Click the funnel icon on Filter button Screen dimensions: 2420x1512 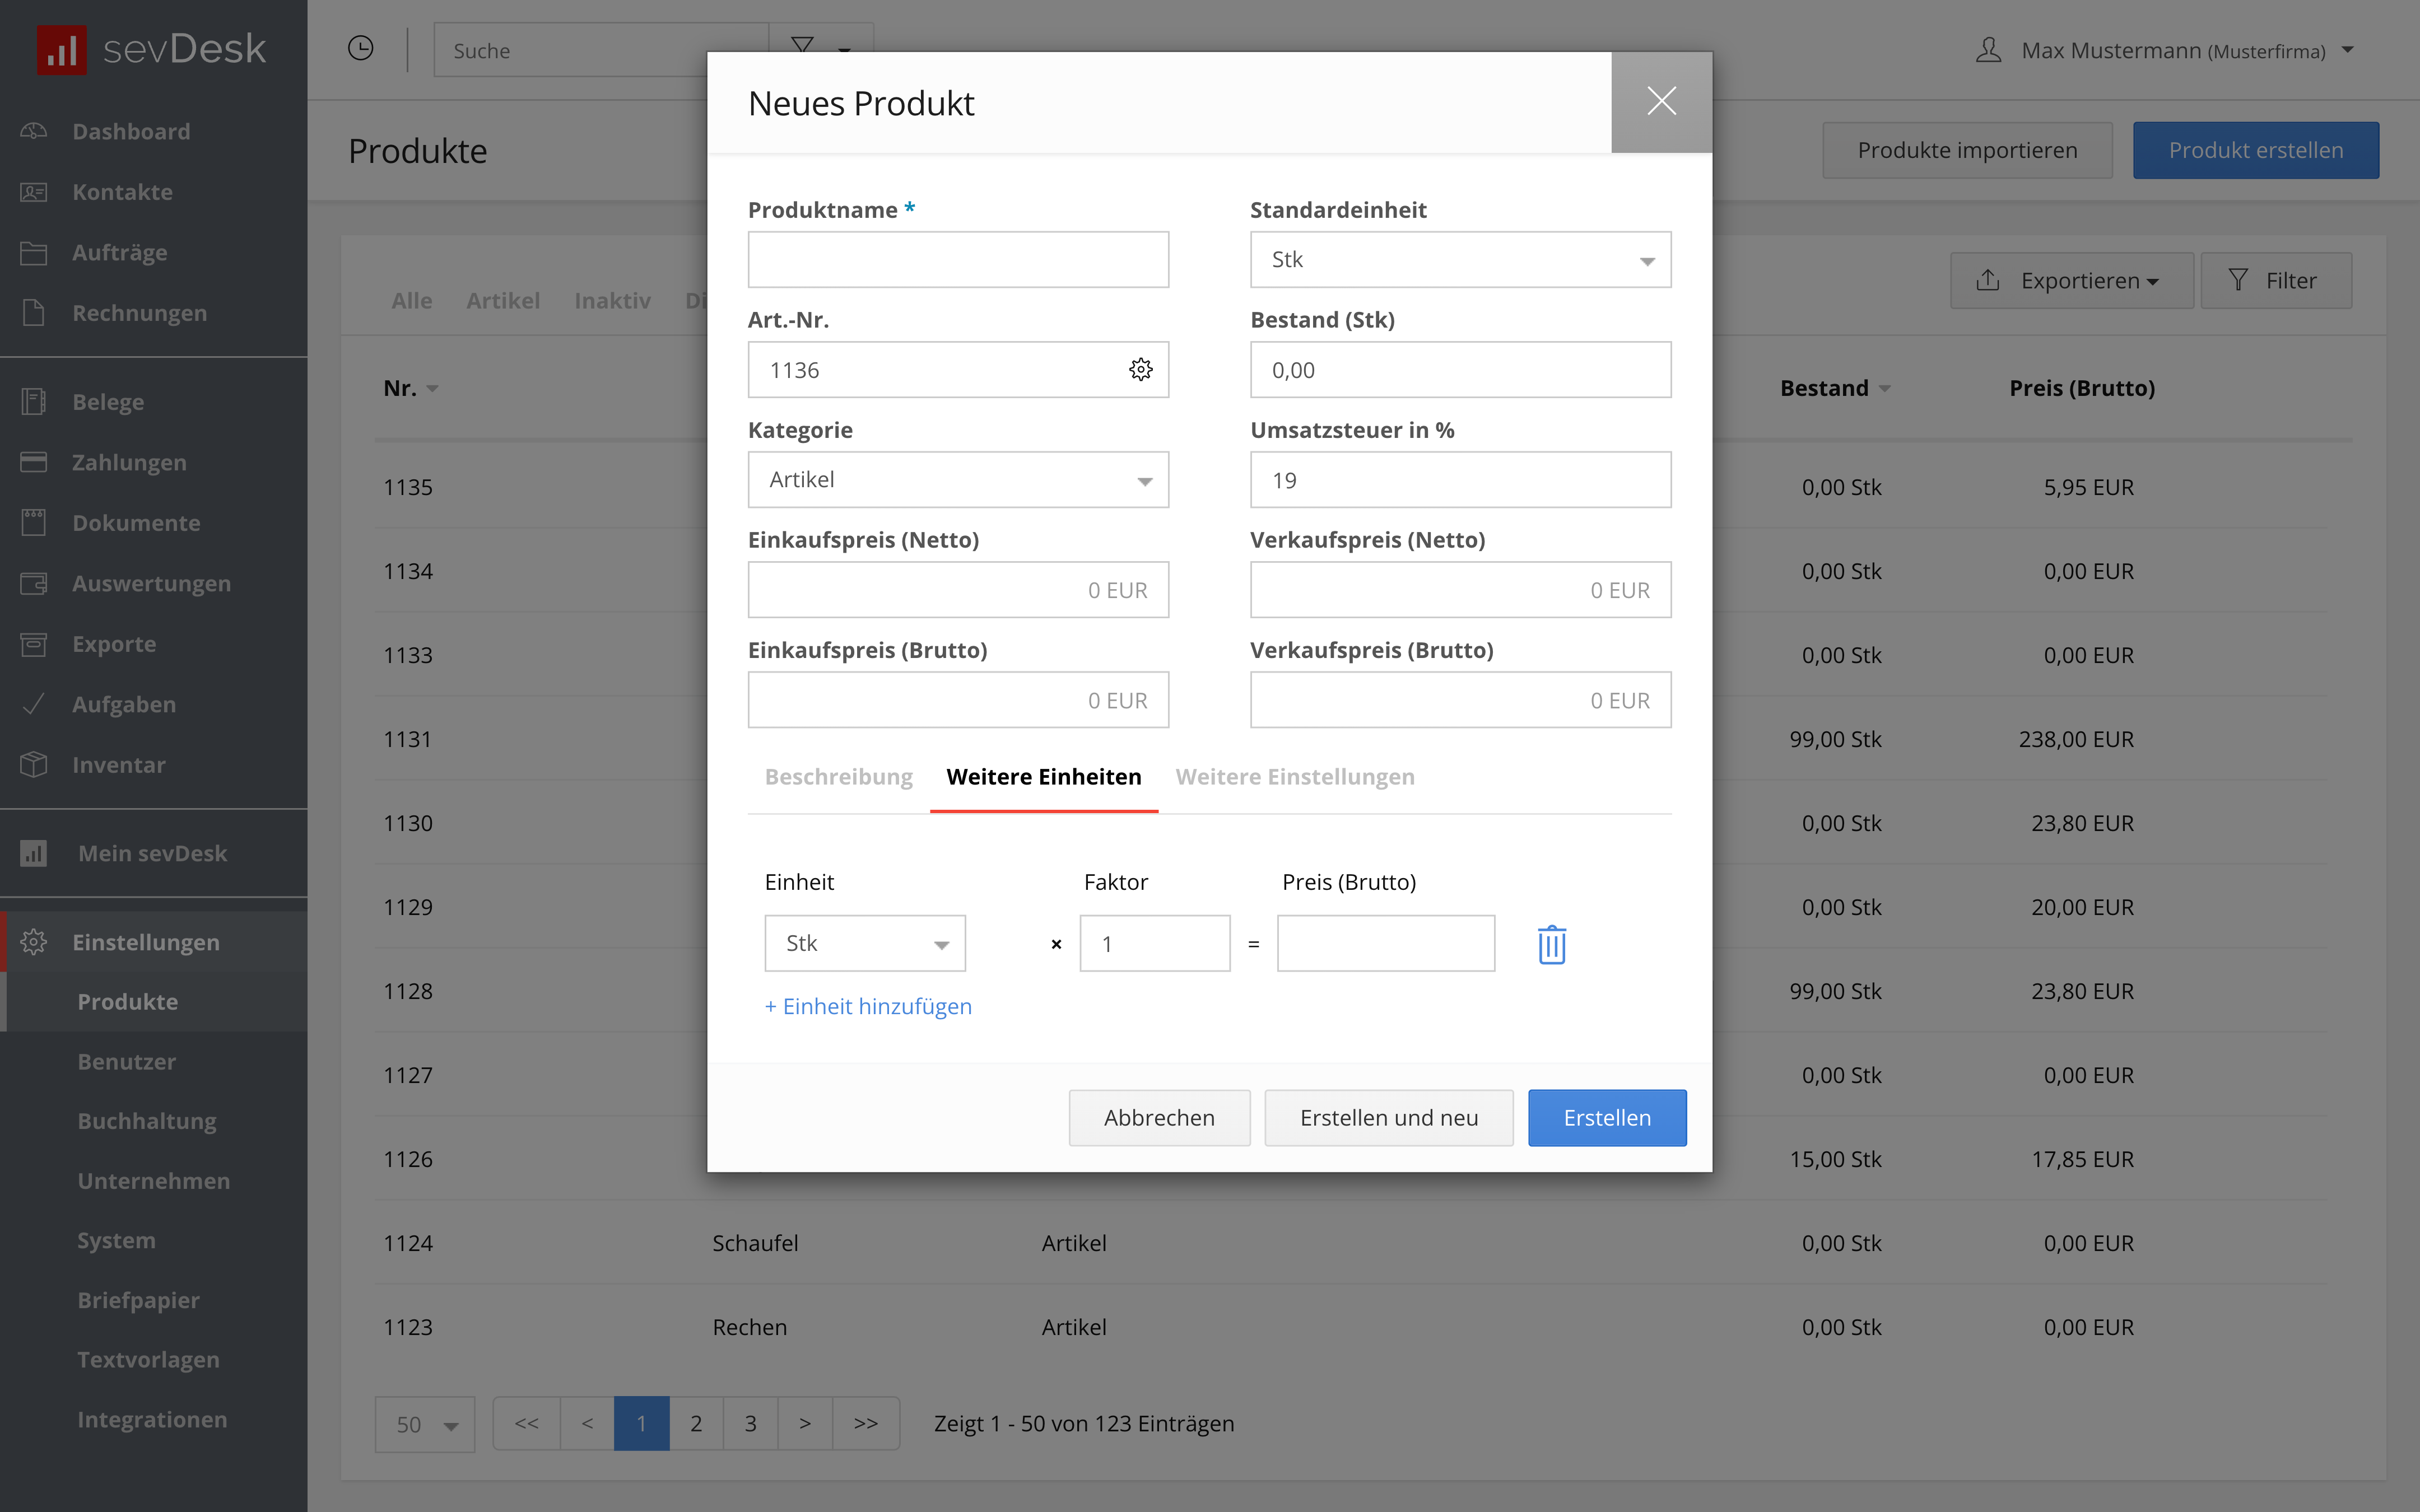coord(2239,280)
